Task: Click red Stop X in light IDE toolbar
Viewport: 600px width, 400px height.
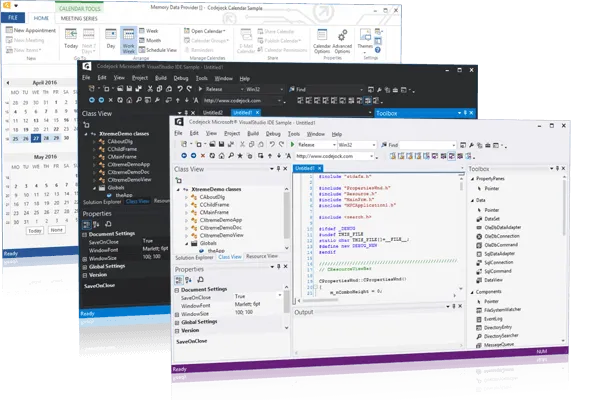Action: pyautogui.click(x=203, y=156)
